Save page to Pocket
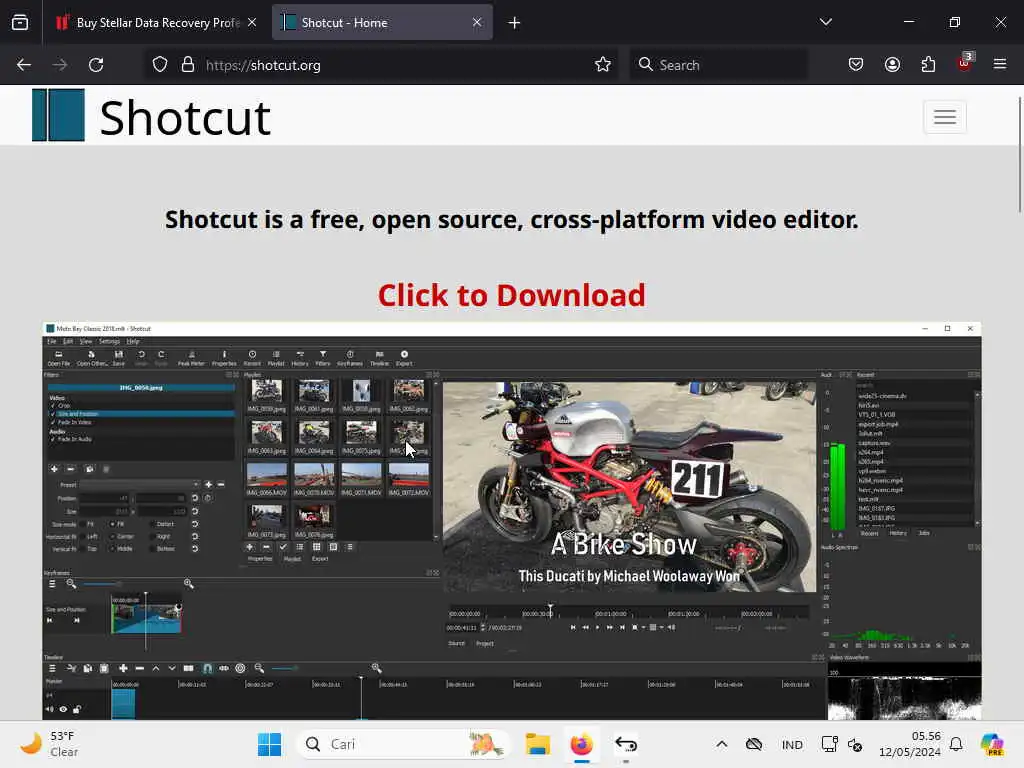 click(x=856, y=65)
